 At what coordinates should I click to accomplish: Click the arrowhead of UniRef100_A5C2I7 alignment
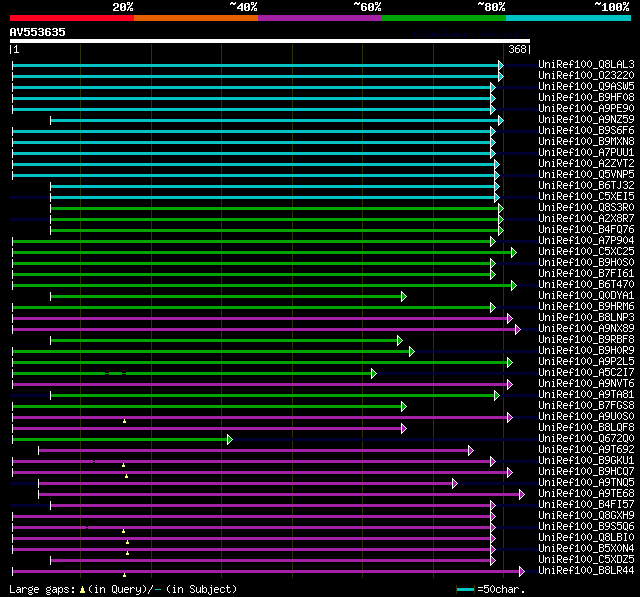point(373,373)
